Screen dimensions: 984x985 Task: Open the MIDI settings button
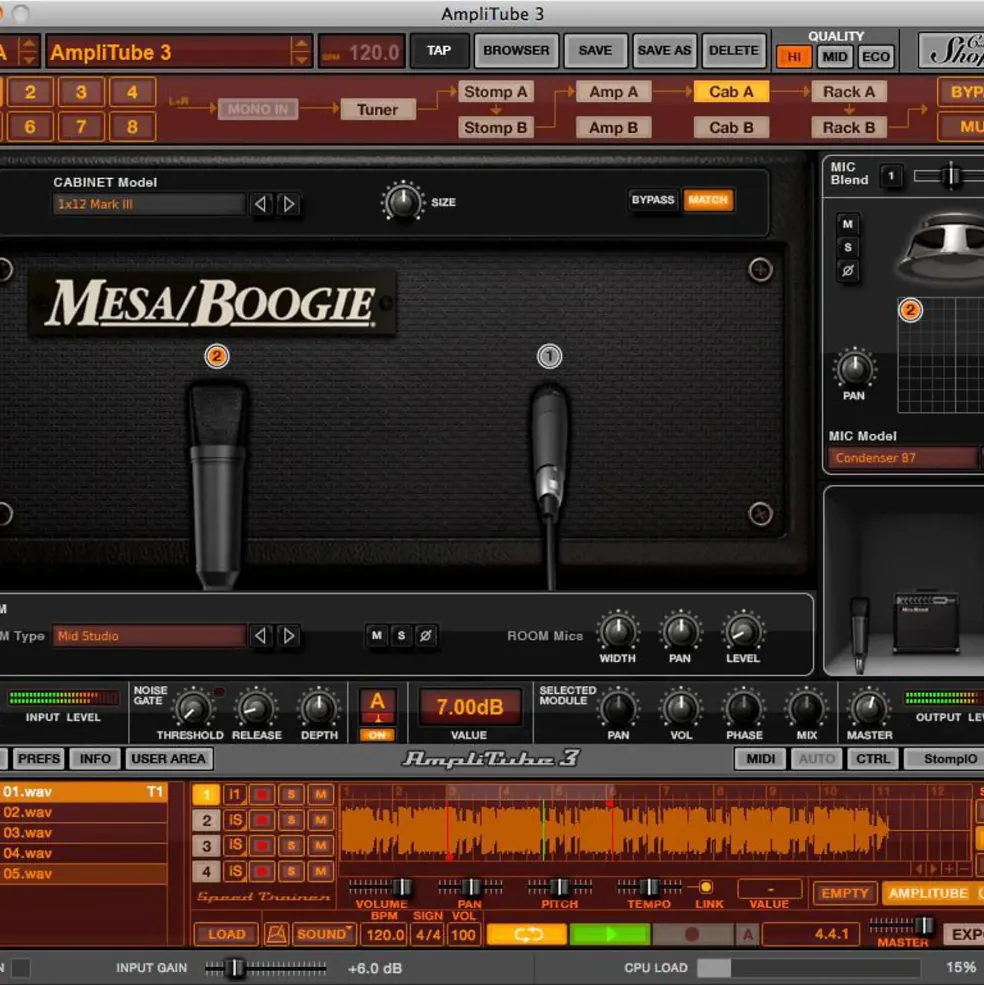[x=760, y=759]
